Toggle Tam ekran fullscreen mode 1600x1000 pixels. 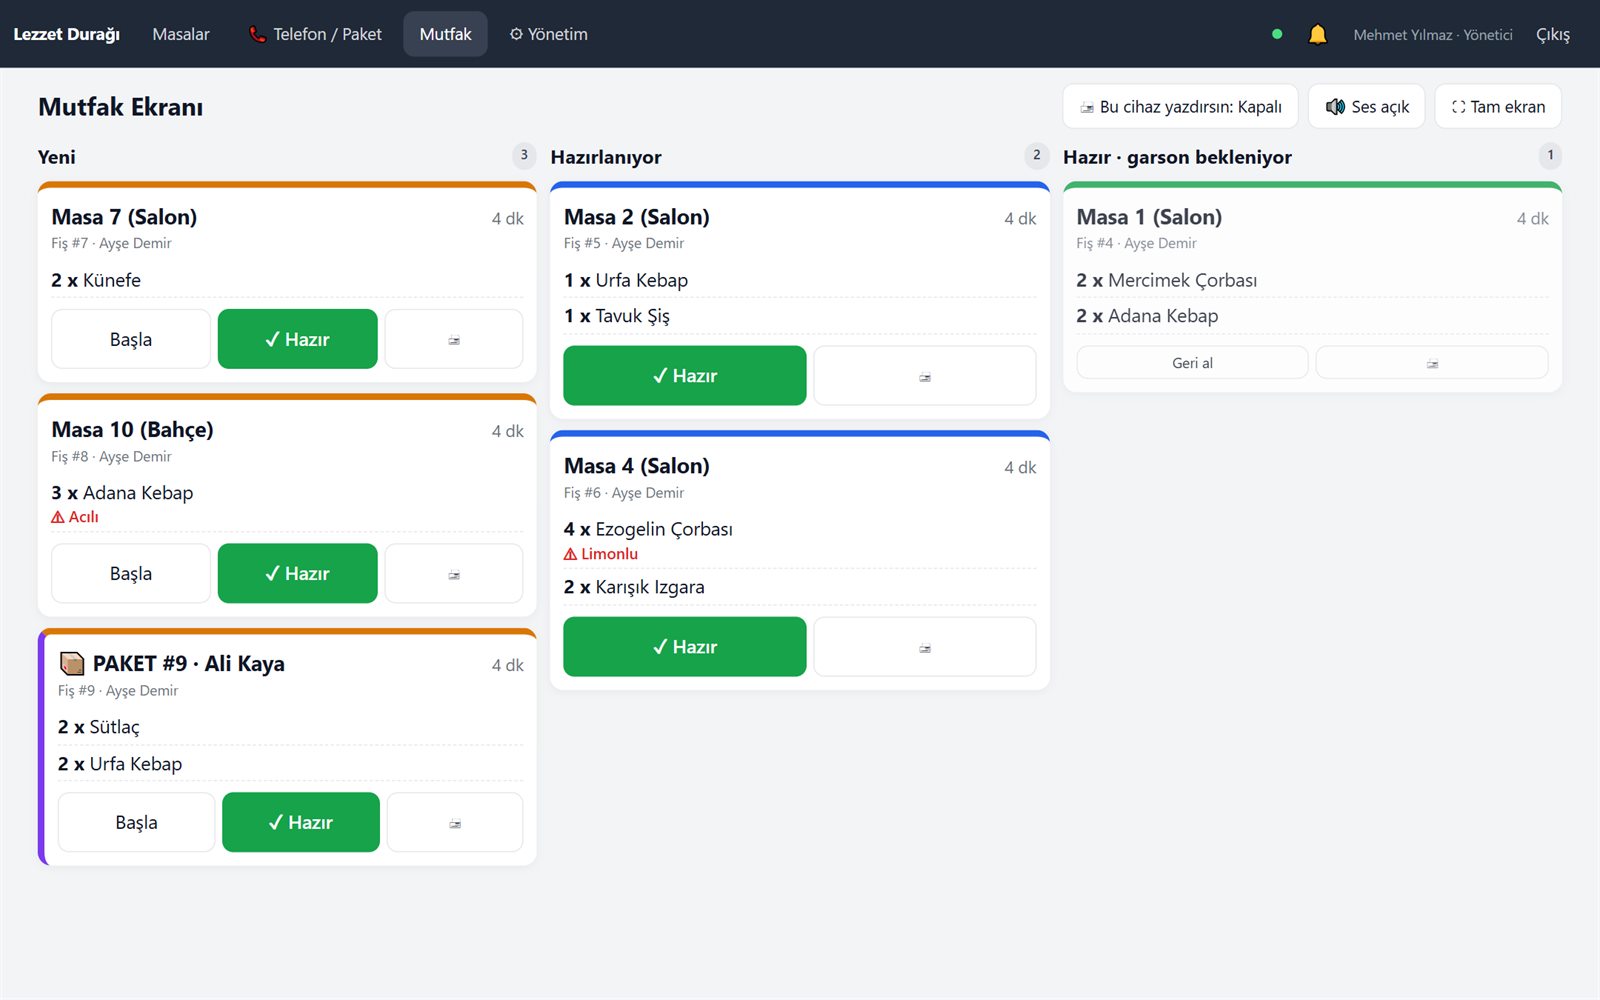(1498, 106)
